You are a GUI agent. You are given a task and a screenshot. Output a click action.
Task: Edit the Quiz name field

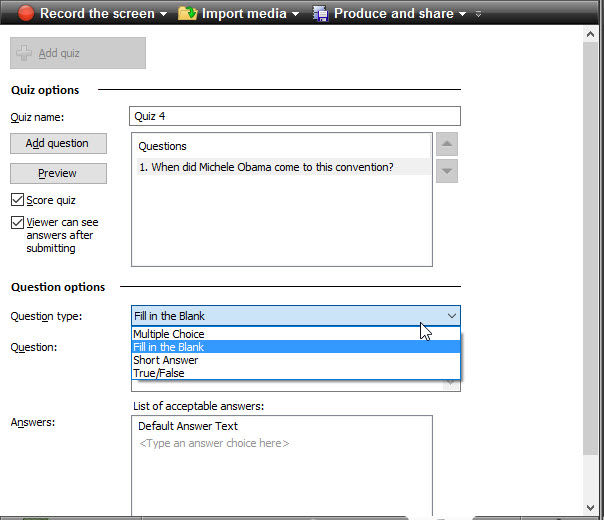295,116
